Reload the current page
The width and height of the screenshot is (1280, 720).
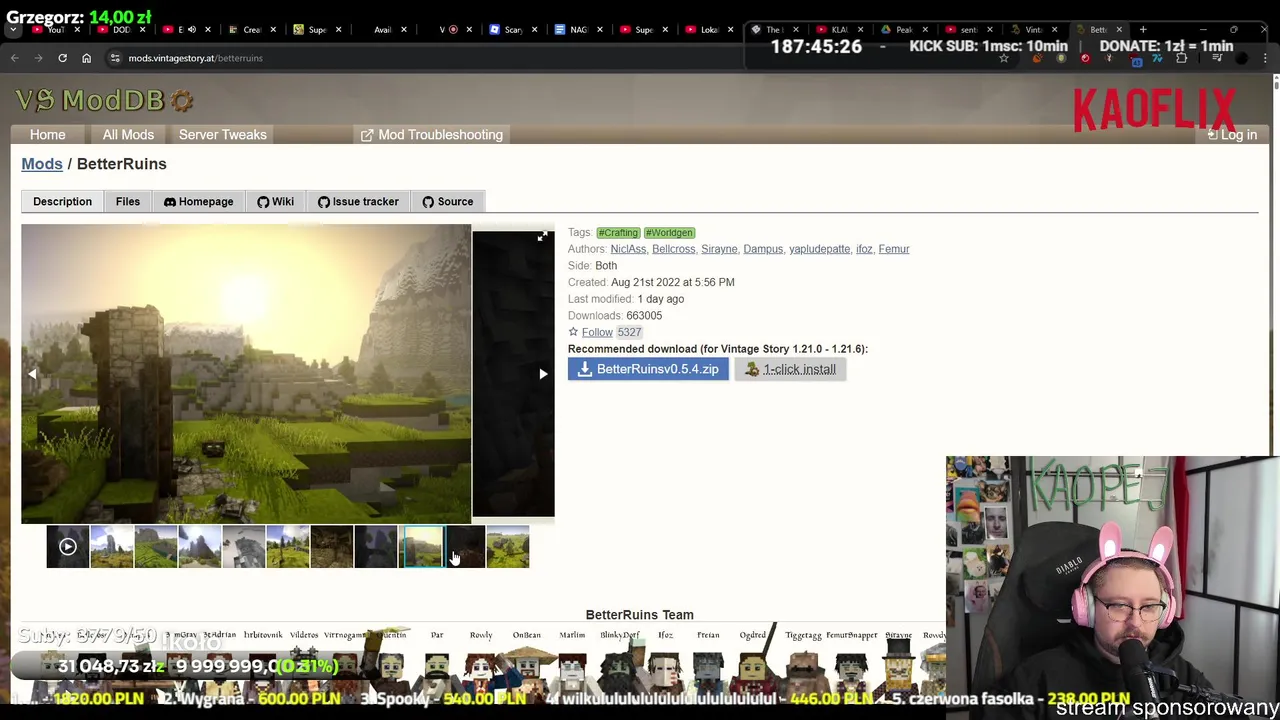point(62,58)
